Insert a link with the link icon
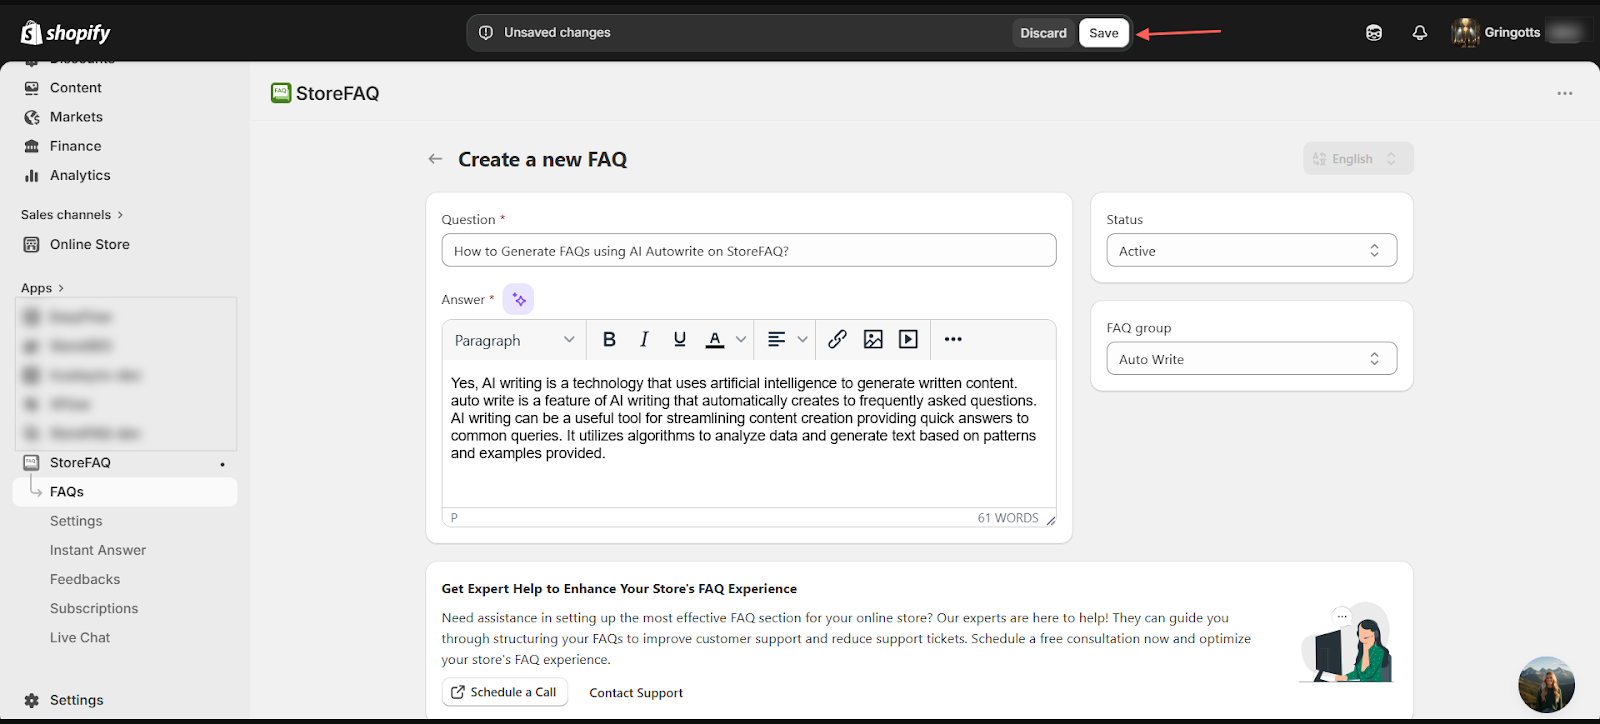 [x=838, y=340]
